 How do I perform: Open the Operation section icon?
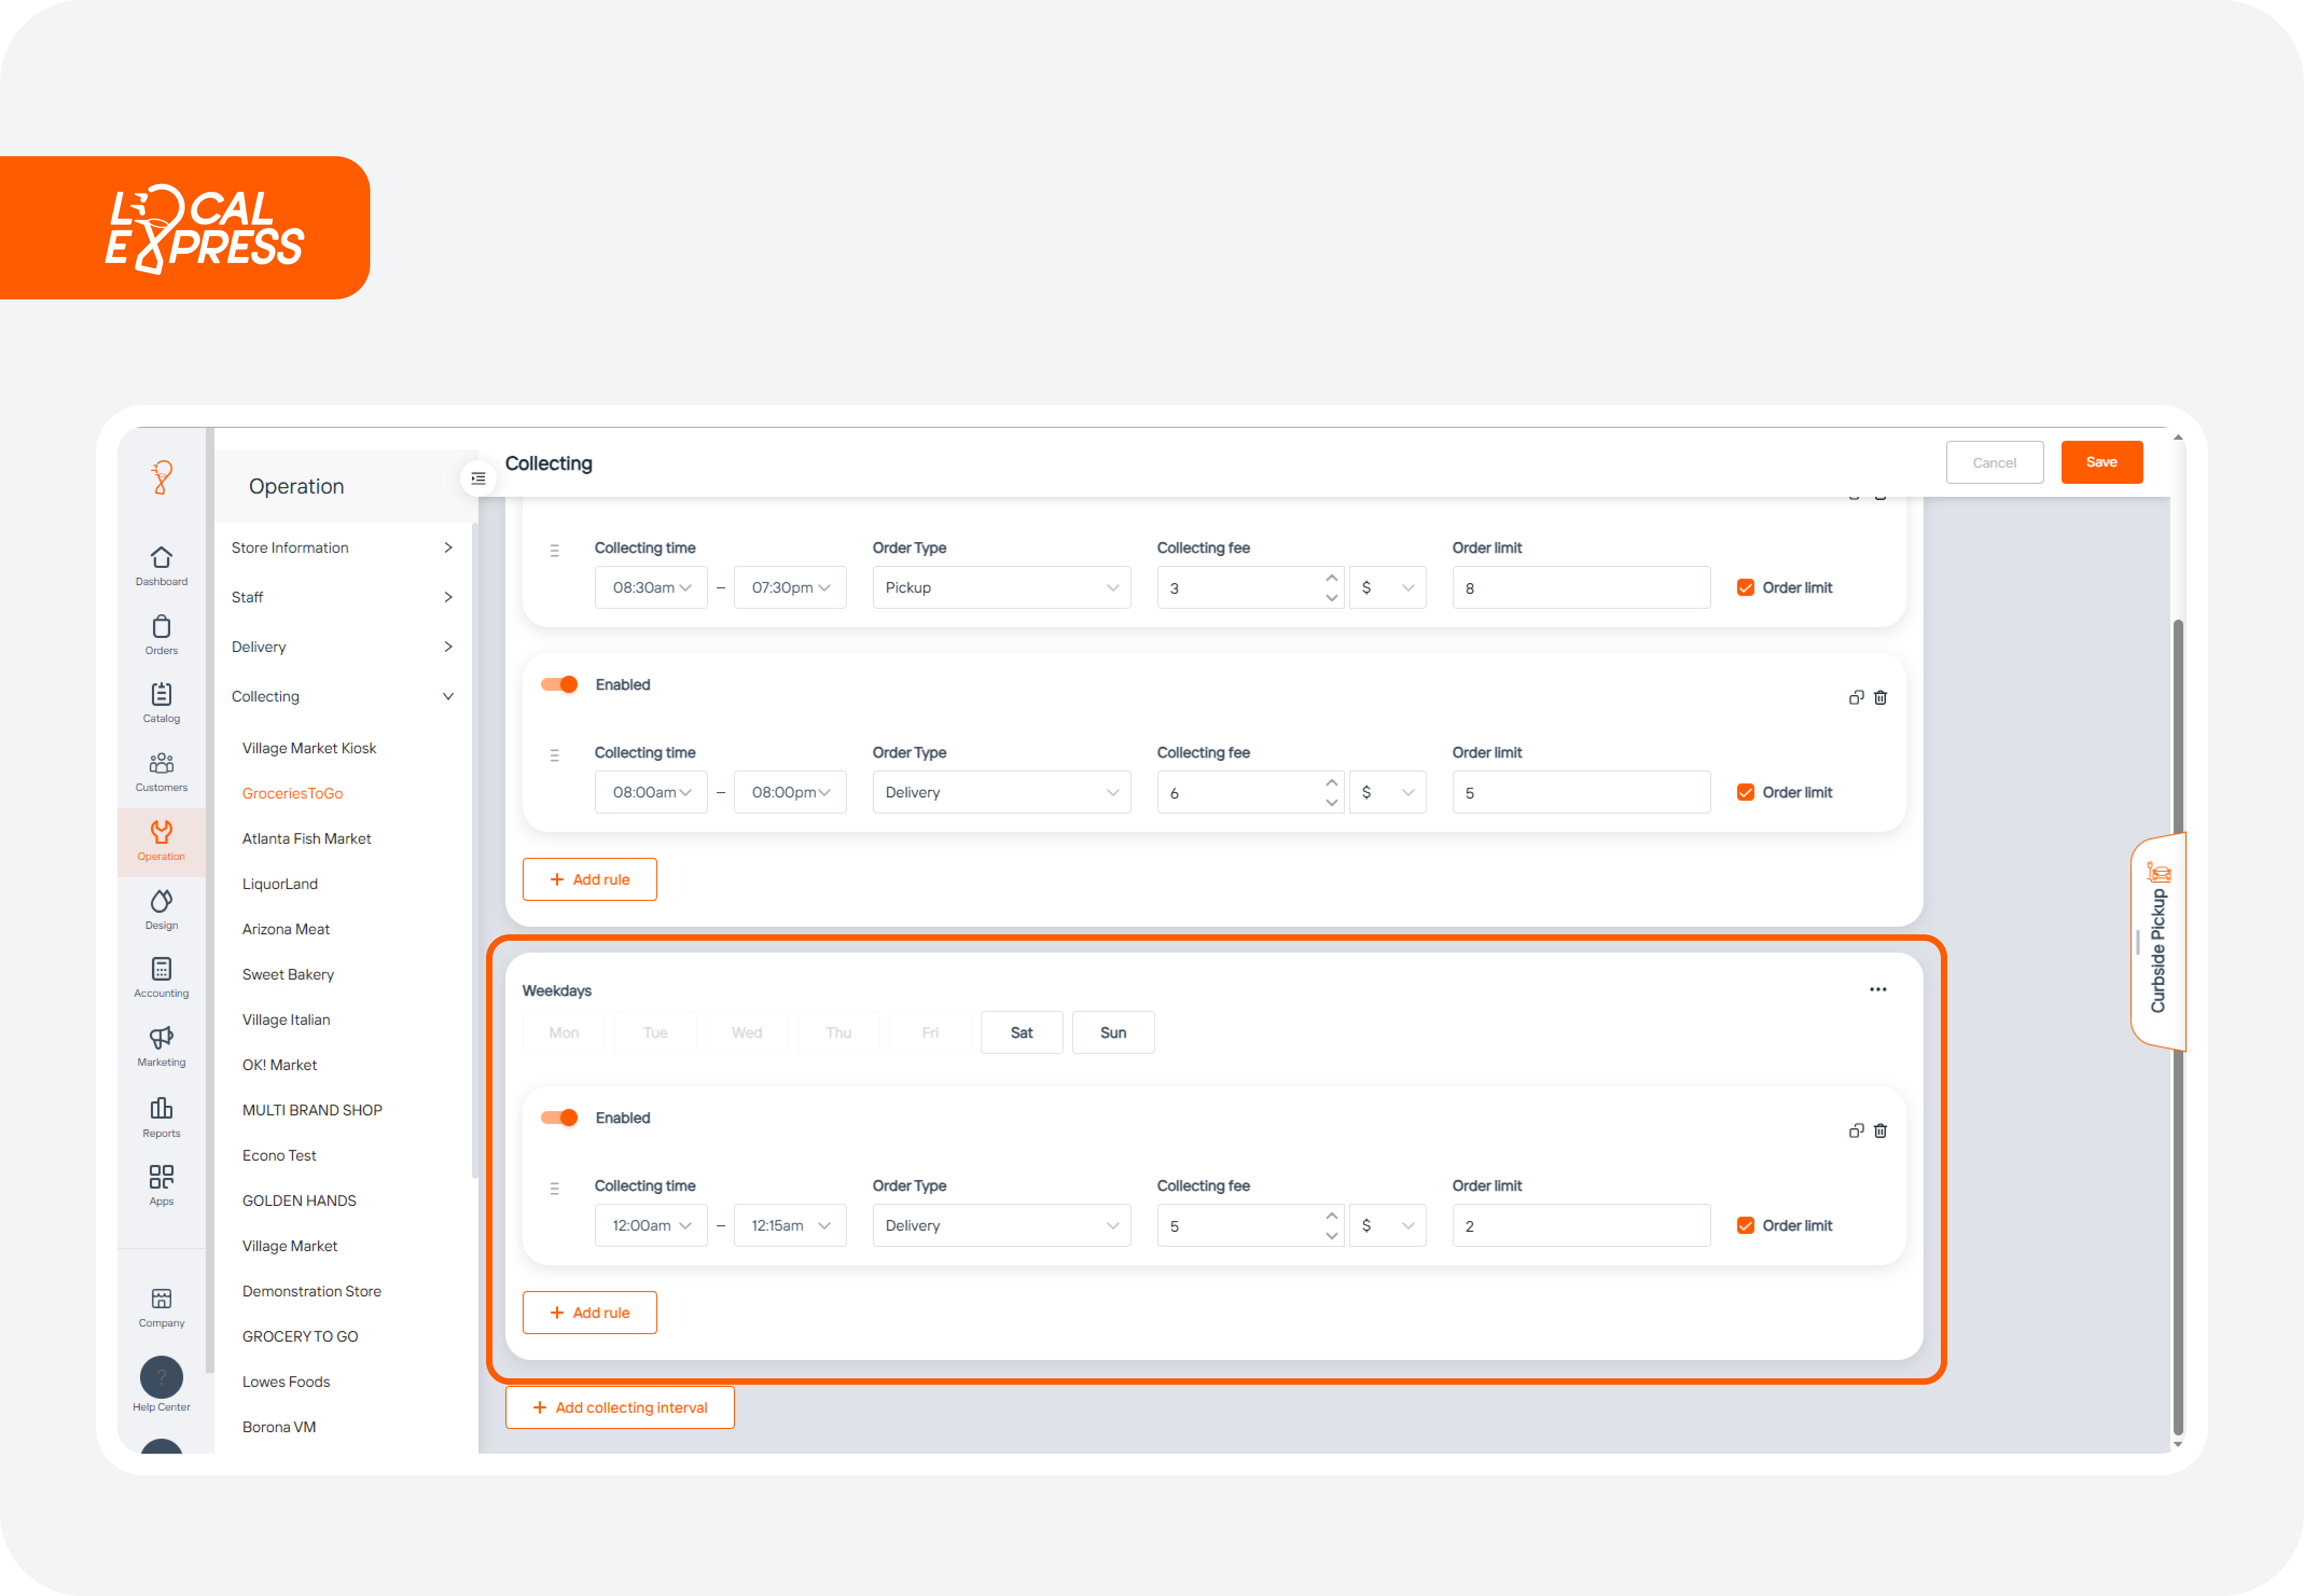161,832
